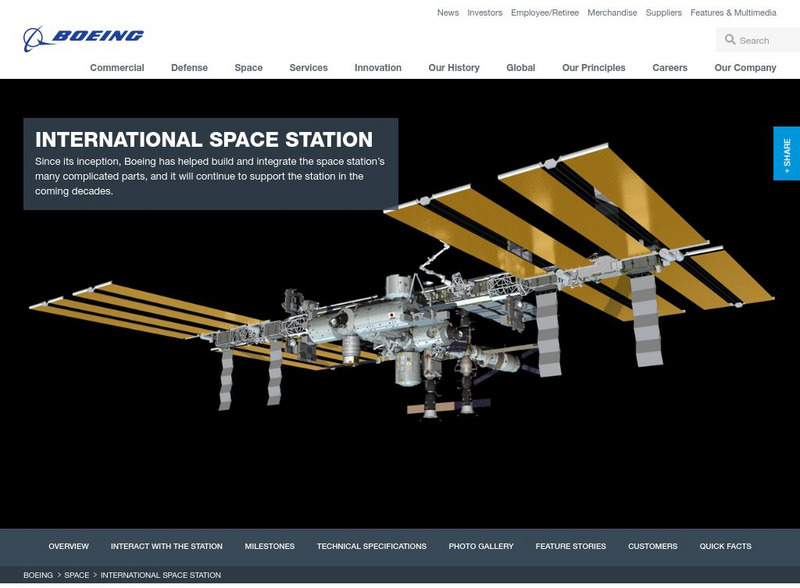Image resolution: width=800 pixels, height=588 pixels.
Task: Open the Investors link
Action: [485, 13]
